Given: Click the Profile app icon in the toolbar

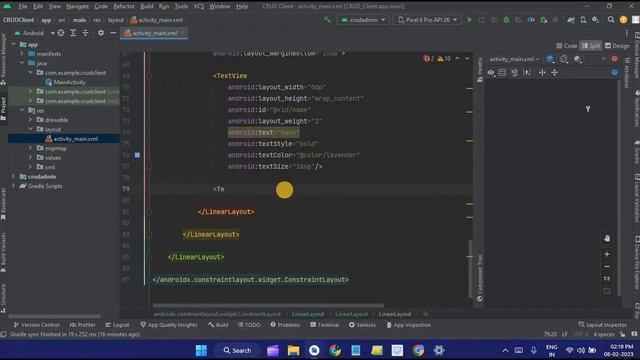Looking at the screenshot, I should [531, 20].
